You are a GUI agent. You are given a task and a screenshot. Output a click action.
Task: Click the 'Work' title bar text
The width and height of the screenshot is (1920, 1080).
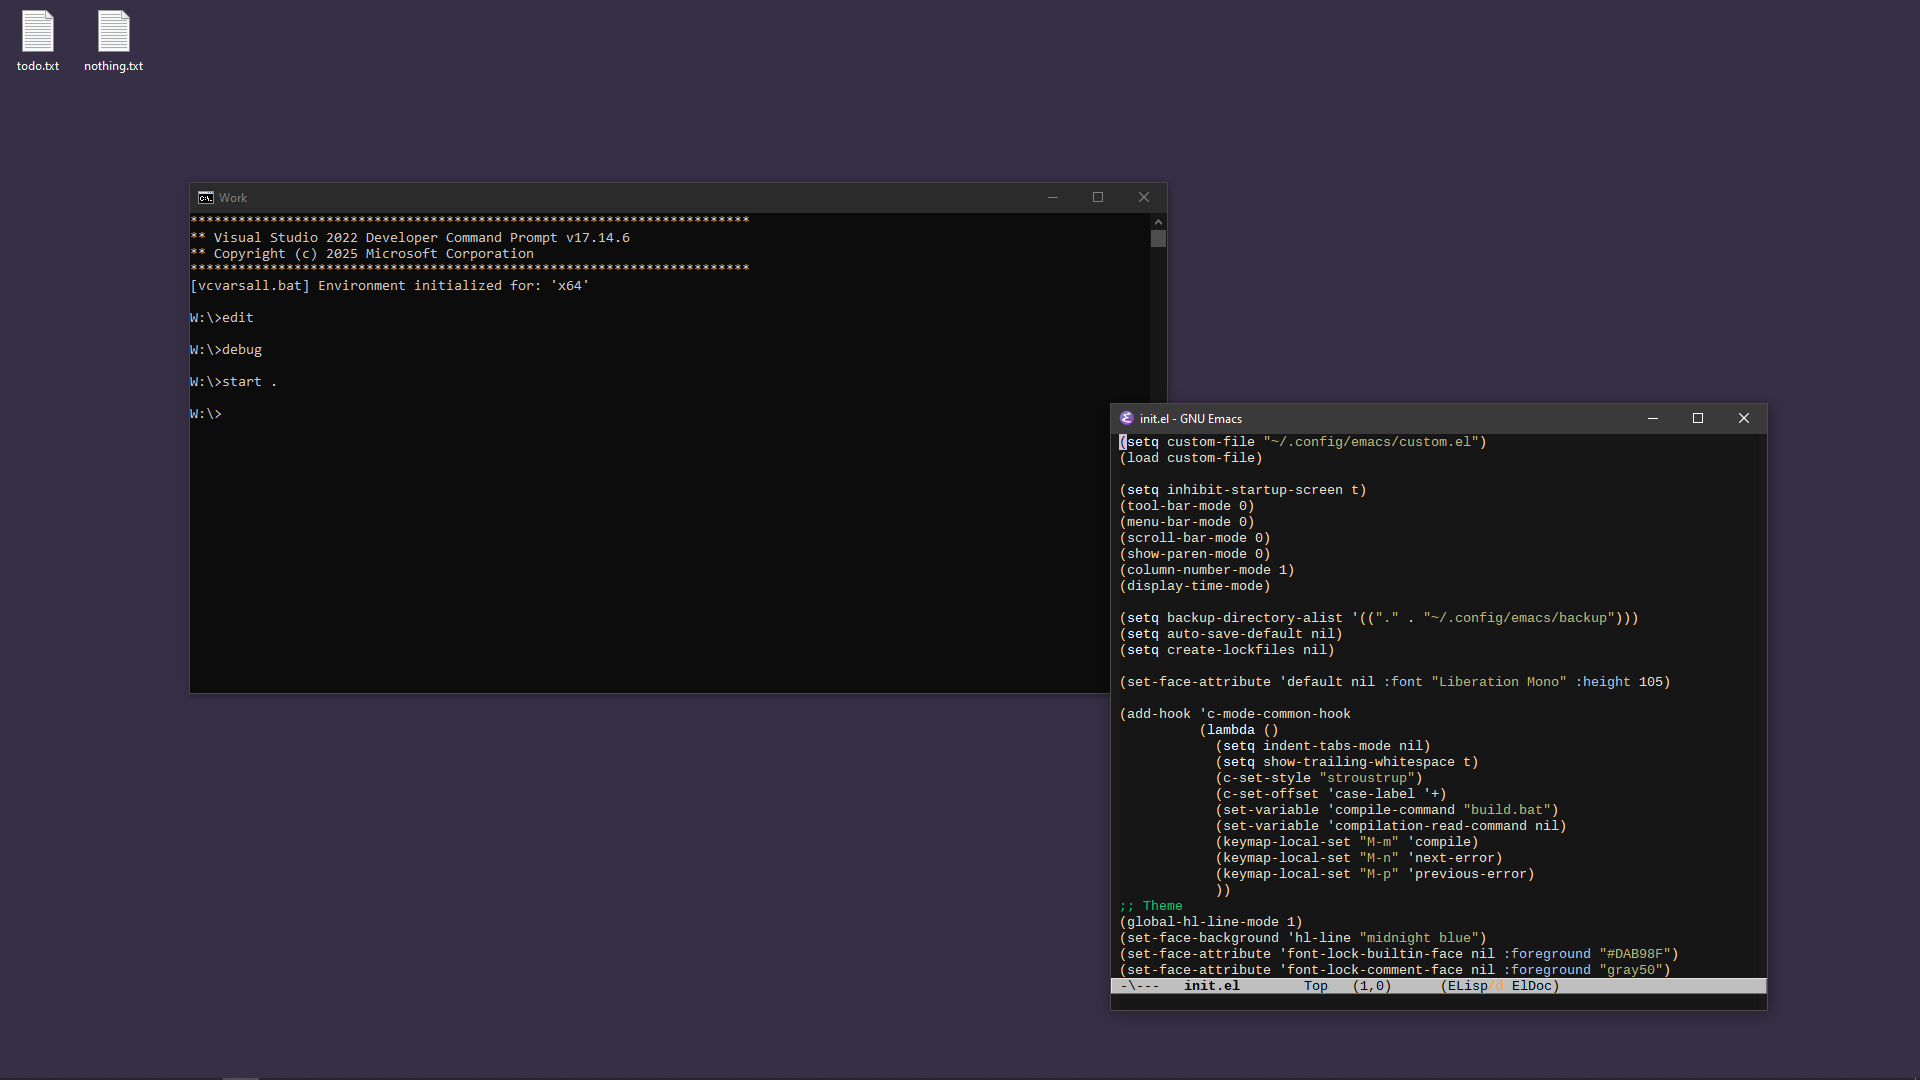[x=233, y=198]
